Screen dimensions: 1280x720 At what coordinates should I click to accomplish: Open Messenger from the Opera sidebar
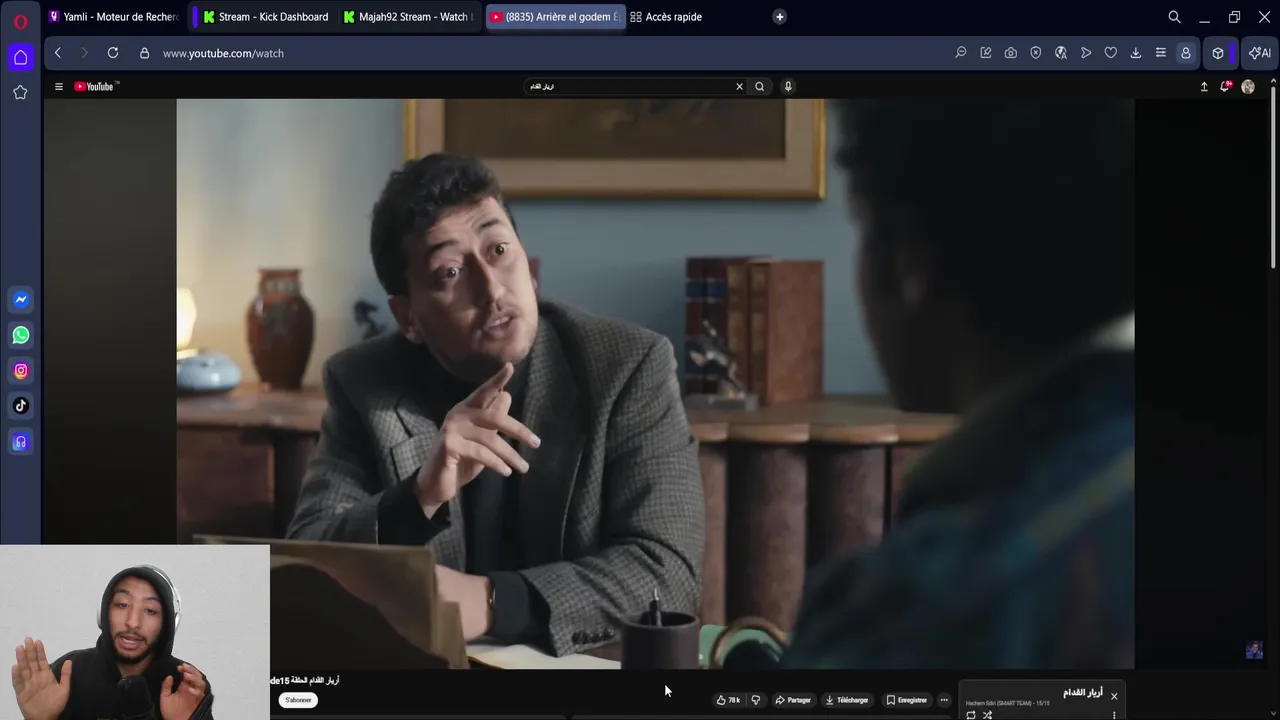point(21,299)
